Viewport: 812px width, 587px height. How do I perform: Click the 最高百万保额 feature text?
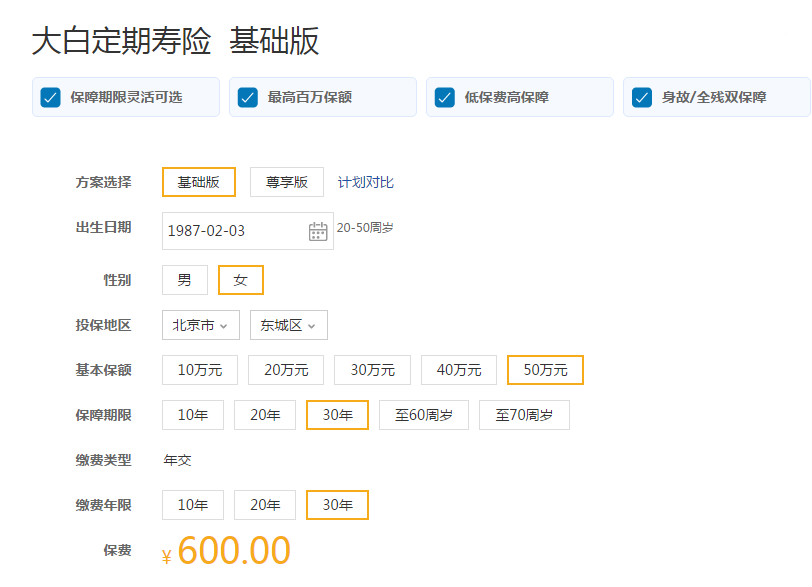click(x=310, y=97)
